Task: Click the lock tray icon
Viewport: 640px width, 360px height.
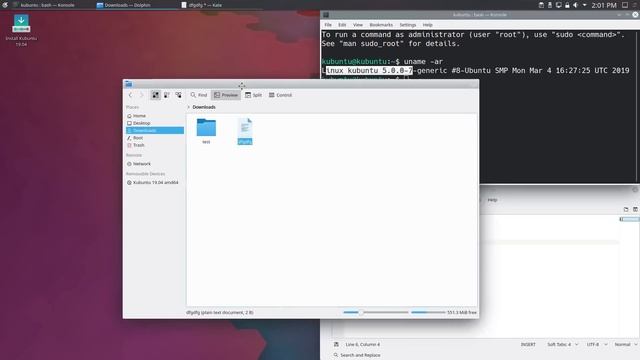Action: click(567, 5)
